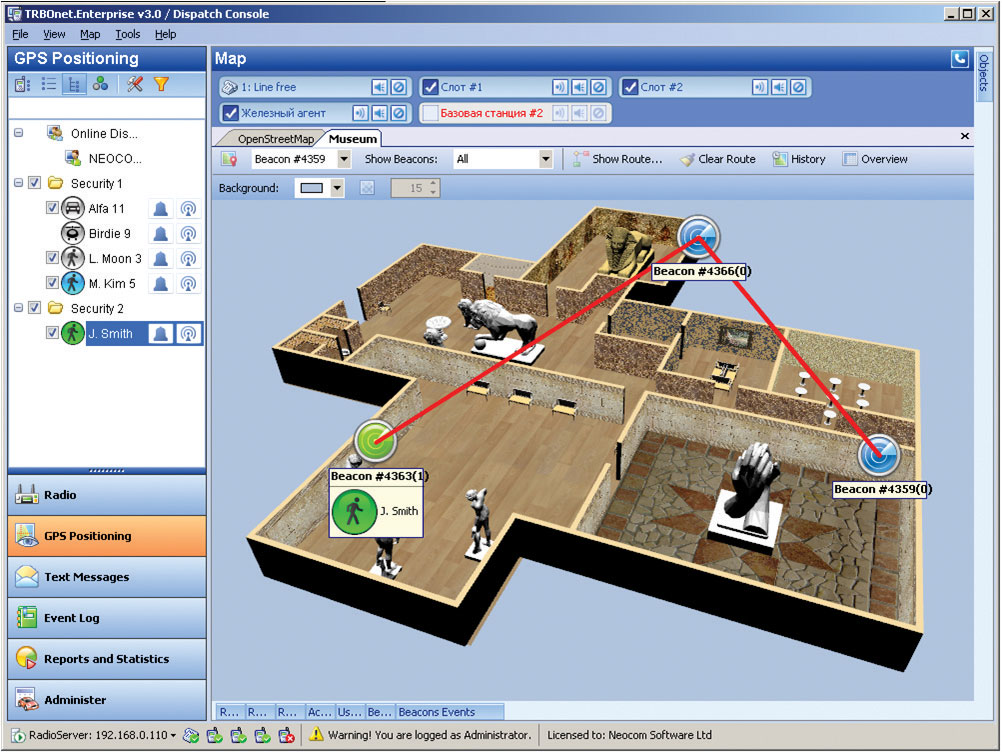Click the phone call icon in Map header
Image resolution: width=1002 pixels, height=753 pixels.
pyautogui.click(x=959, y=59)
